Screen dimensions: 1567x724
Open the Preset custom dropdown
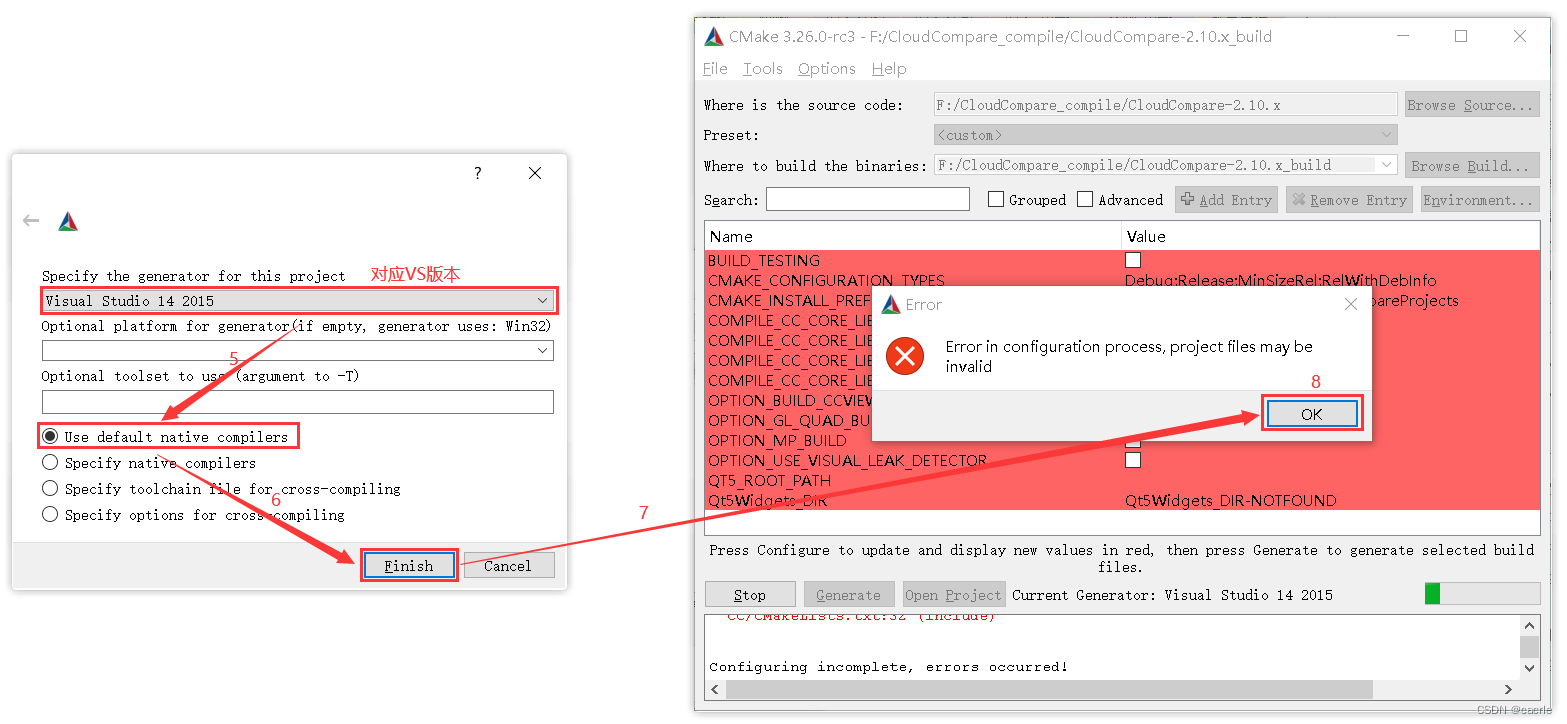(x=1165, y=135)
